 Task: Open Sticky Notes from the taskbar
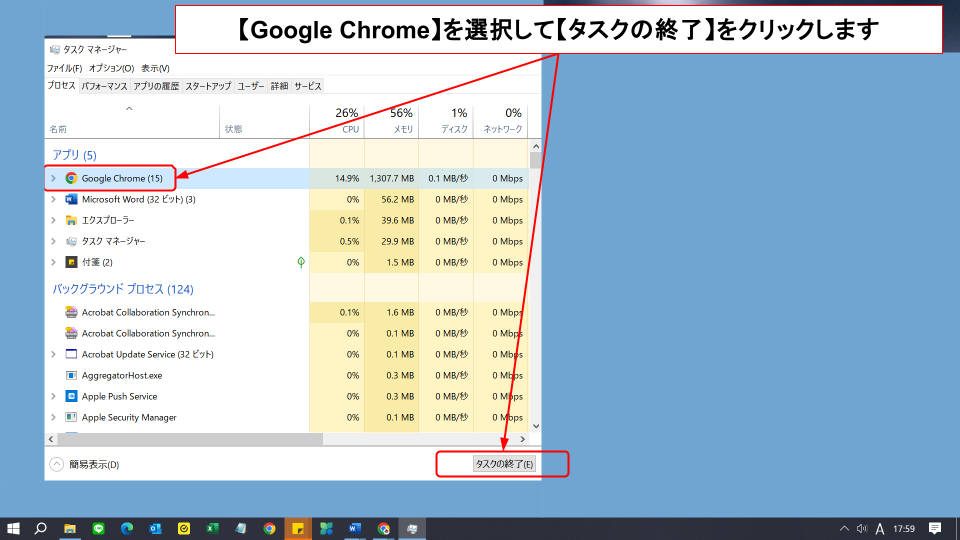pyautogui.click(x=298, y=528)
